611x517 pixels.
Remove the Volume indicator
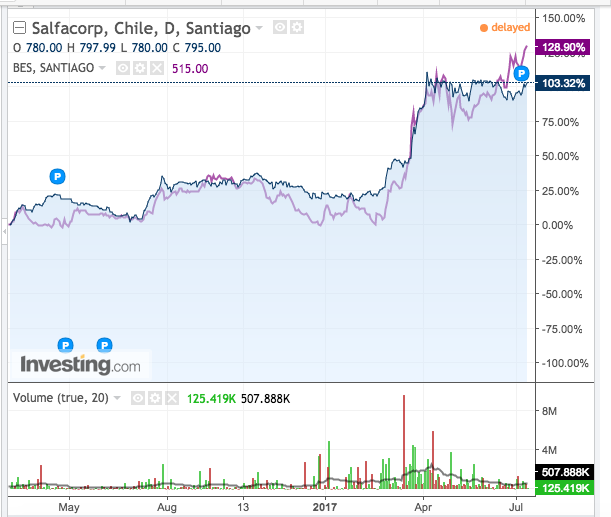pyautogui.click(x=172, y=398)
